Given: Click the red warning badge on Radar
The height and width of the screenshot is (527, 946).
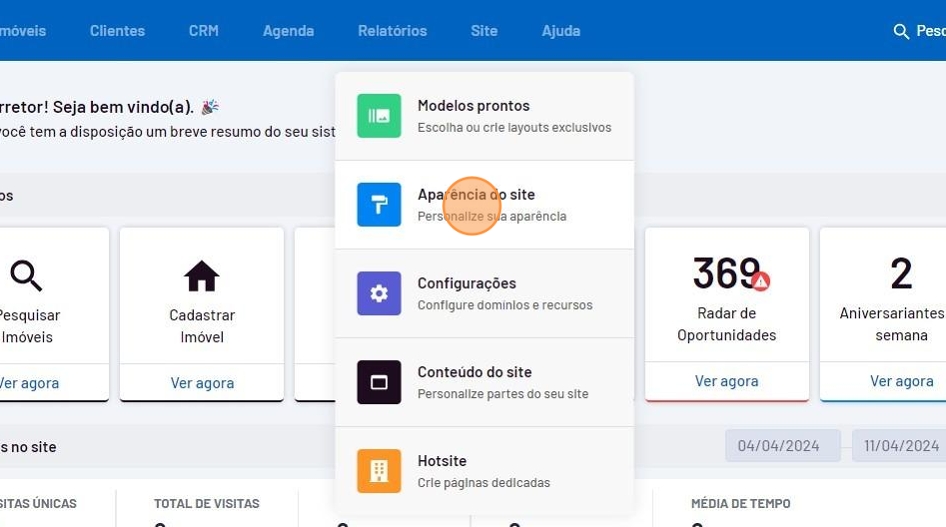Looking at the screenshot, I should (760, 281).
